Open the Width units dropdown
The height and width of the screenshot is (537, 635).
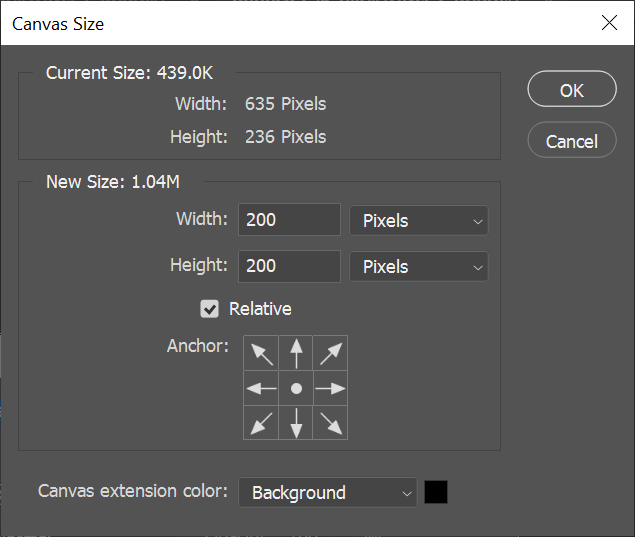click(x=418, y=221)
